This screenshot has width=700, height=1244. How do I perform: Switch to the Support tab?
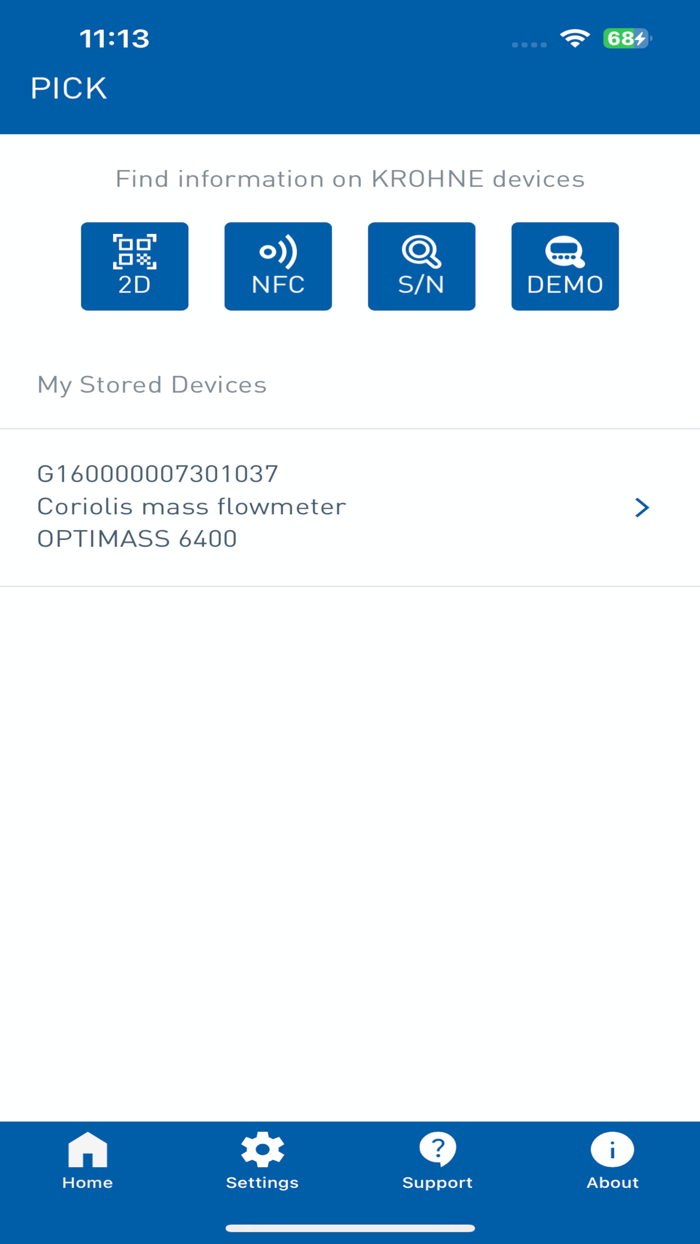point(437,1160)
